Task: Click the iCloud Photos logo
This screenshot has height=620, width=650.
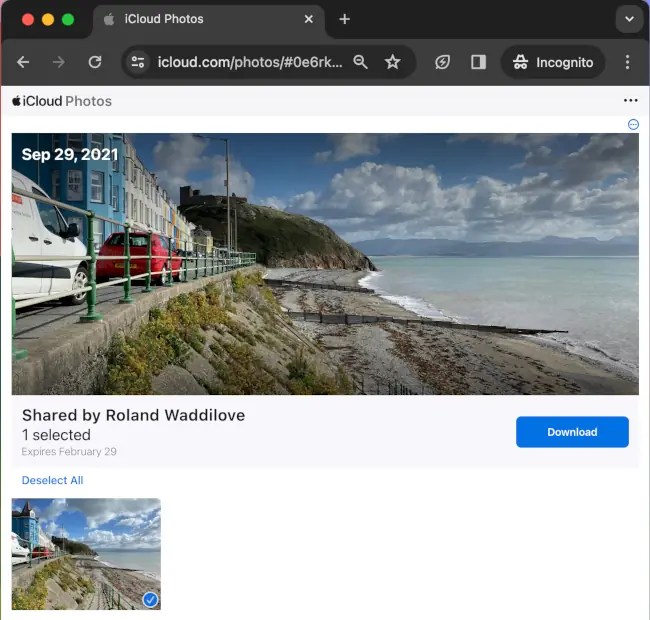Action: tap(62, 101)
